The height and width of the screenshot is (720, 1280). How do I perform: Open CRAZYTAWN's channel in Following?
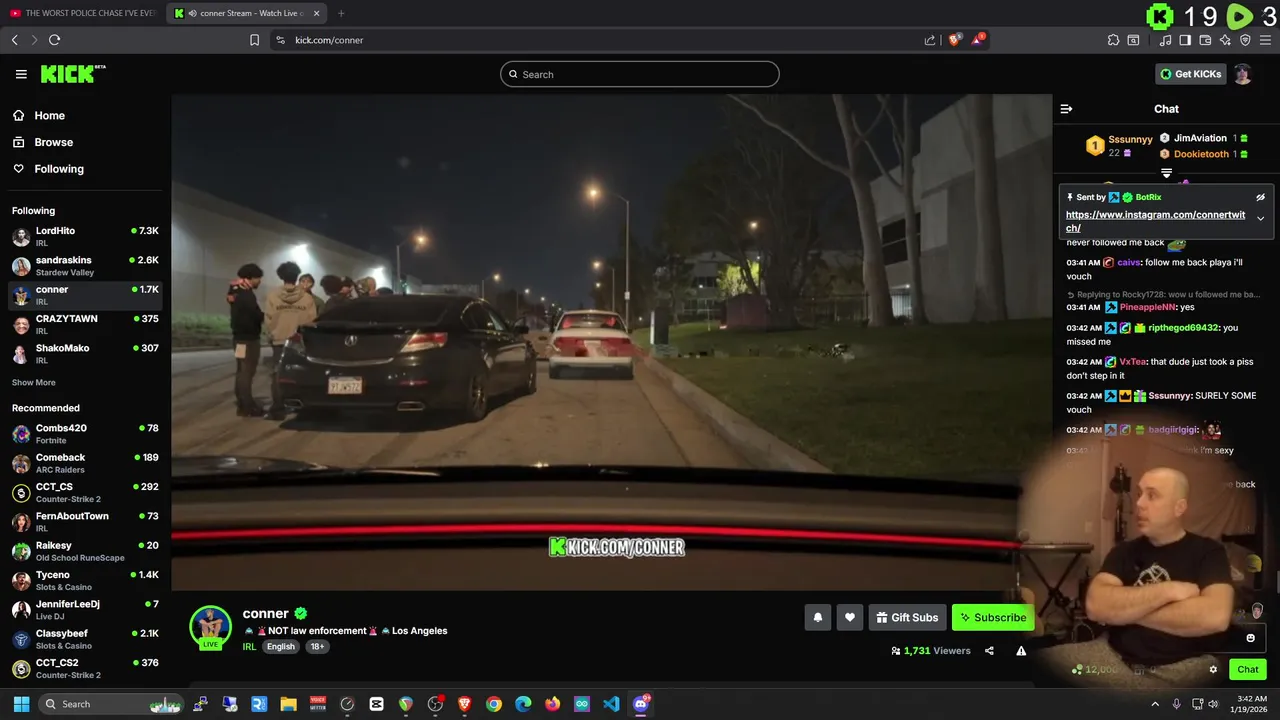pos(85,324)
